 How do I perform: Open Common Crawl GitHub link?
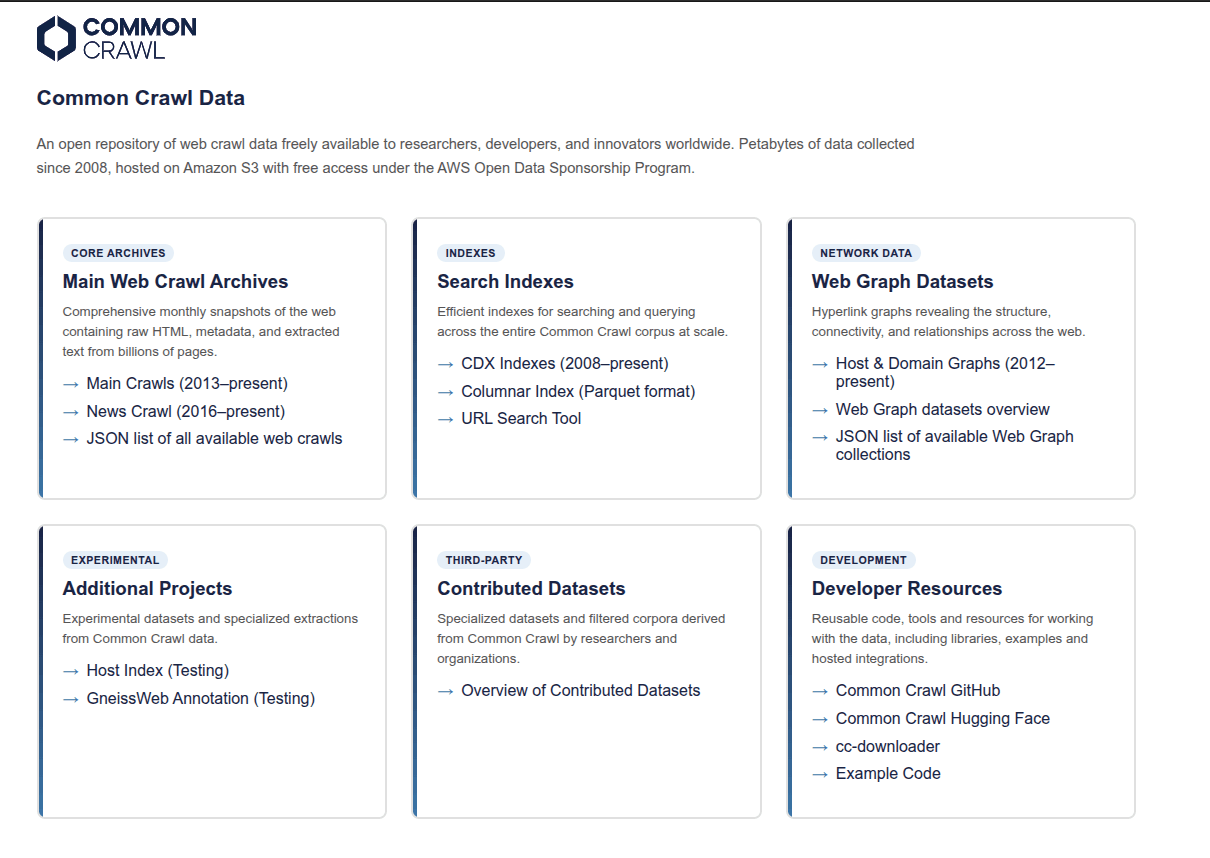click(918, 691)
